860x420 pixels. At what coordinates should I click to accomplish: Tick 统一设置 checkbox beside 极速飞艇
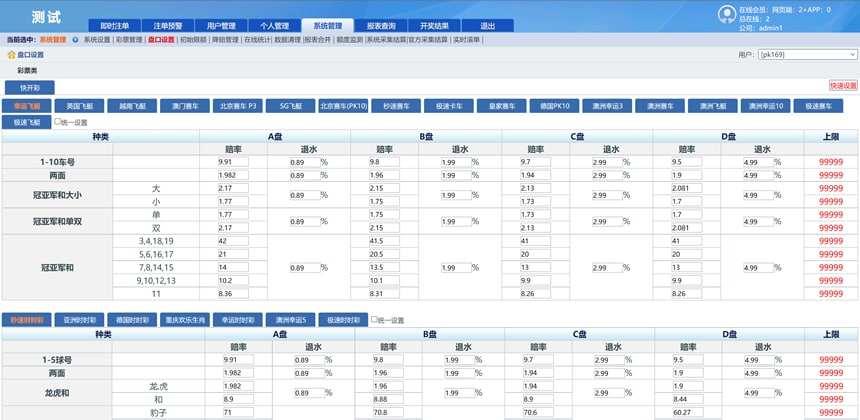[59, 122]
